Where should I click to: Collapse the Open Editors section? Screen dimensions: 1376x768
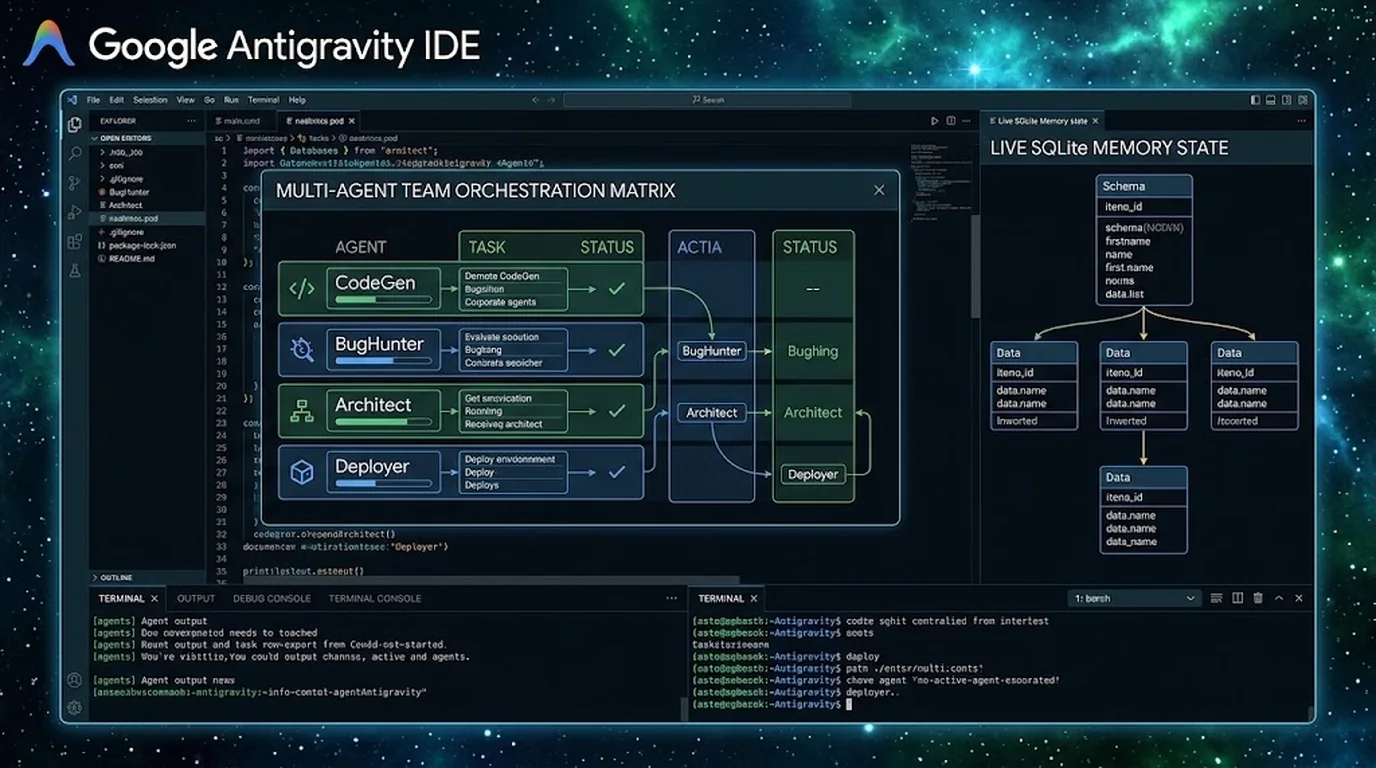(x=148, y=138)
